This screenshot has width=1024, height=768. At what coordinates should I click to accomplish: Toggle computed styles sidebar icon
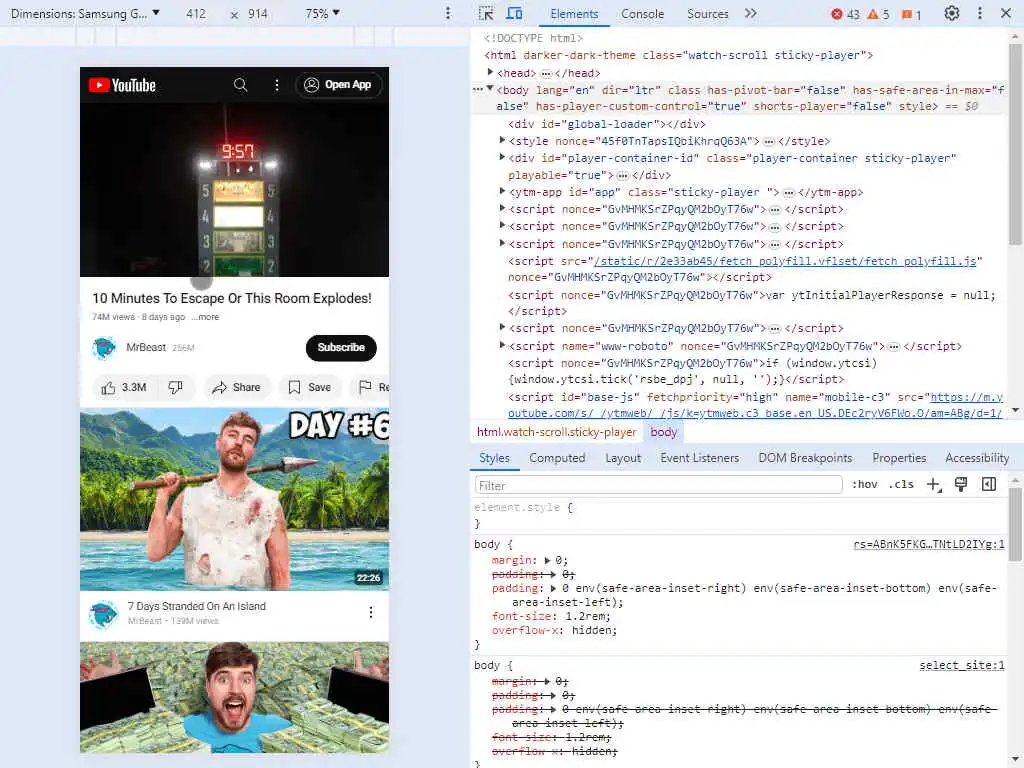point(989,485)
